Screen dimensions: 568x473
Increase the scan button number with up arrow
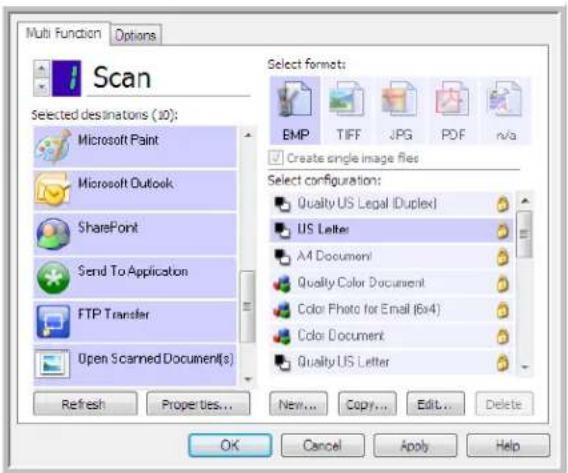pyautogui.click(x=42, y=68)
